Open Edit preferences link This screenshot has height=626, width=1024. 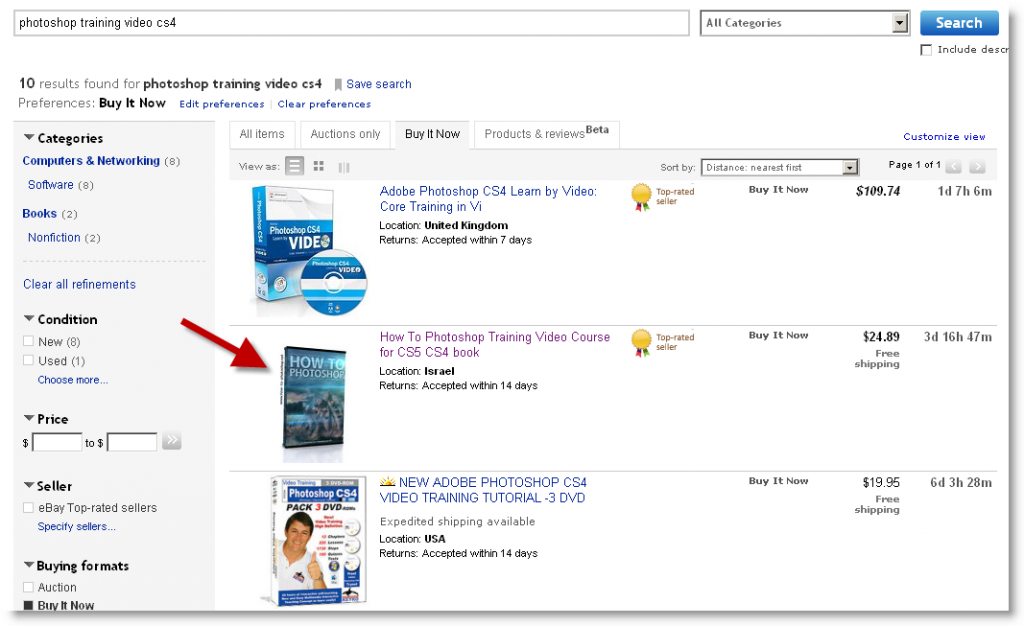(222, 104)
